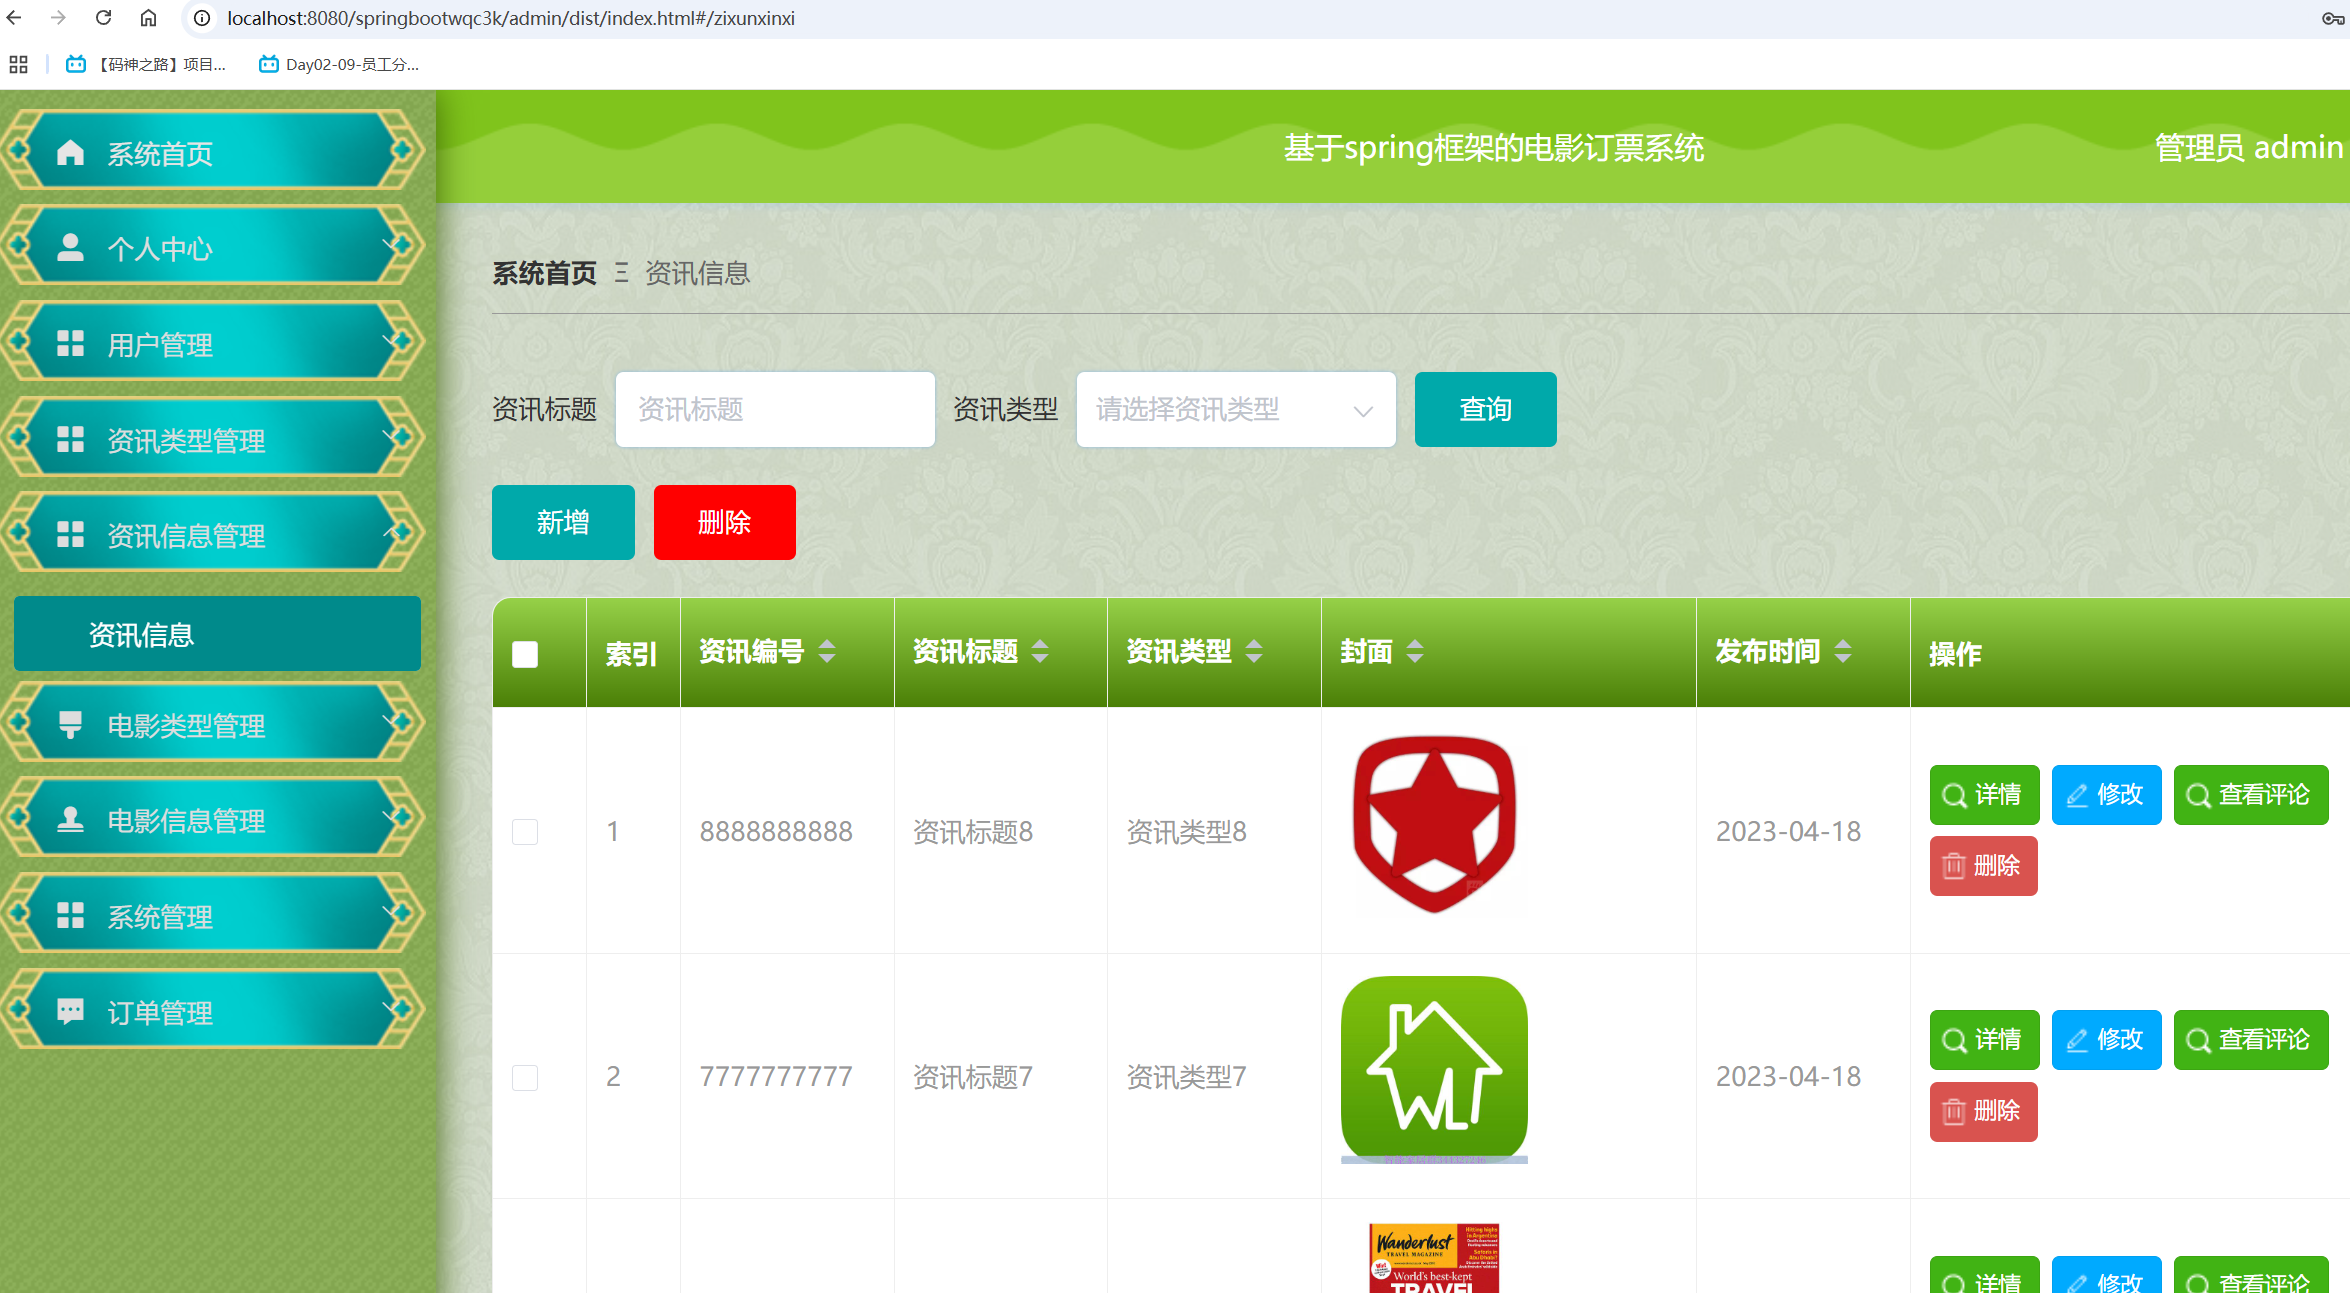Image resolution: width=2350 pixels, height=1293 pixels.
Task: Open the browser apps grid icon
Action: pos(18,65)
